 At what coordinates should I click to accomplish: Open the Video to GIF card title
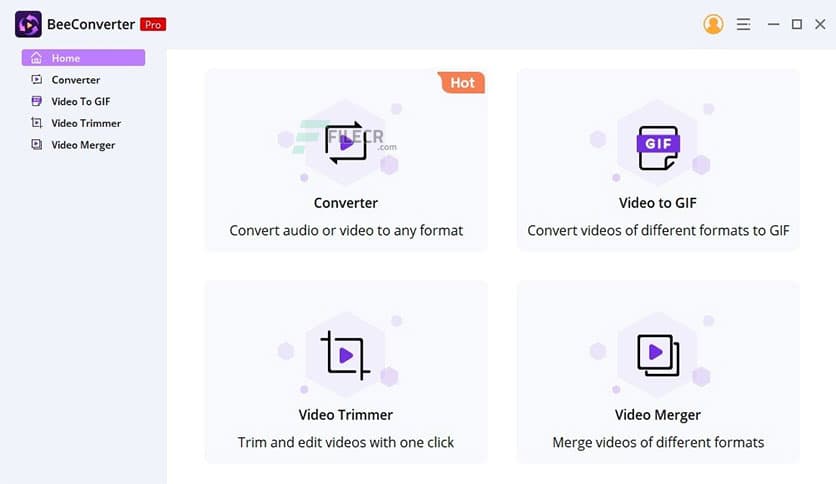coord(657,203)
